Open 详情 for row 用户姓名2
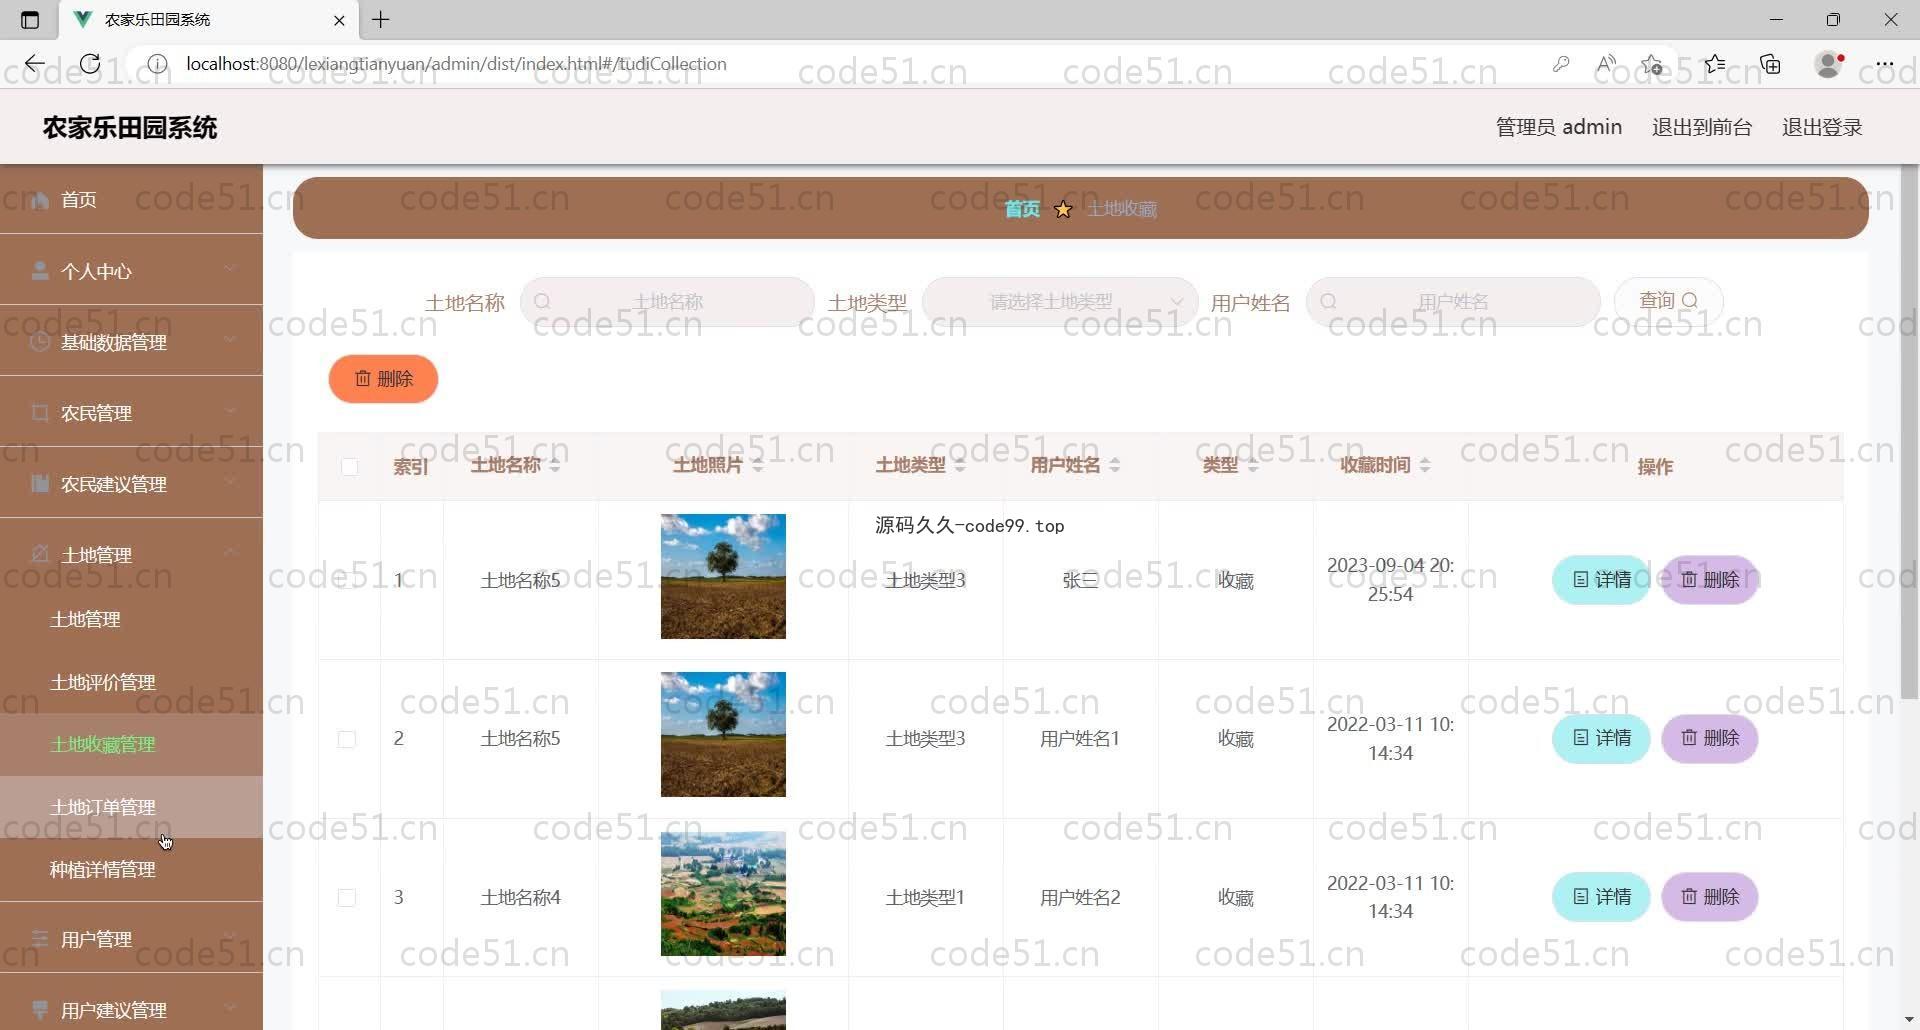 [x=1601, y=897]
